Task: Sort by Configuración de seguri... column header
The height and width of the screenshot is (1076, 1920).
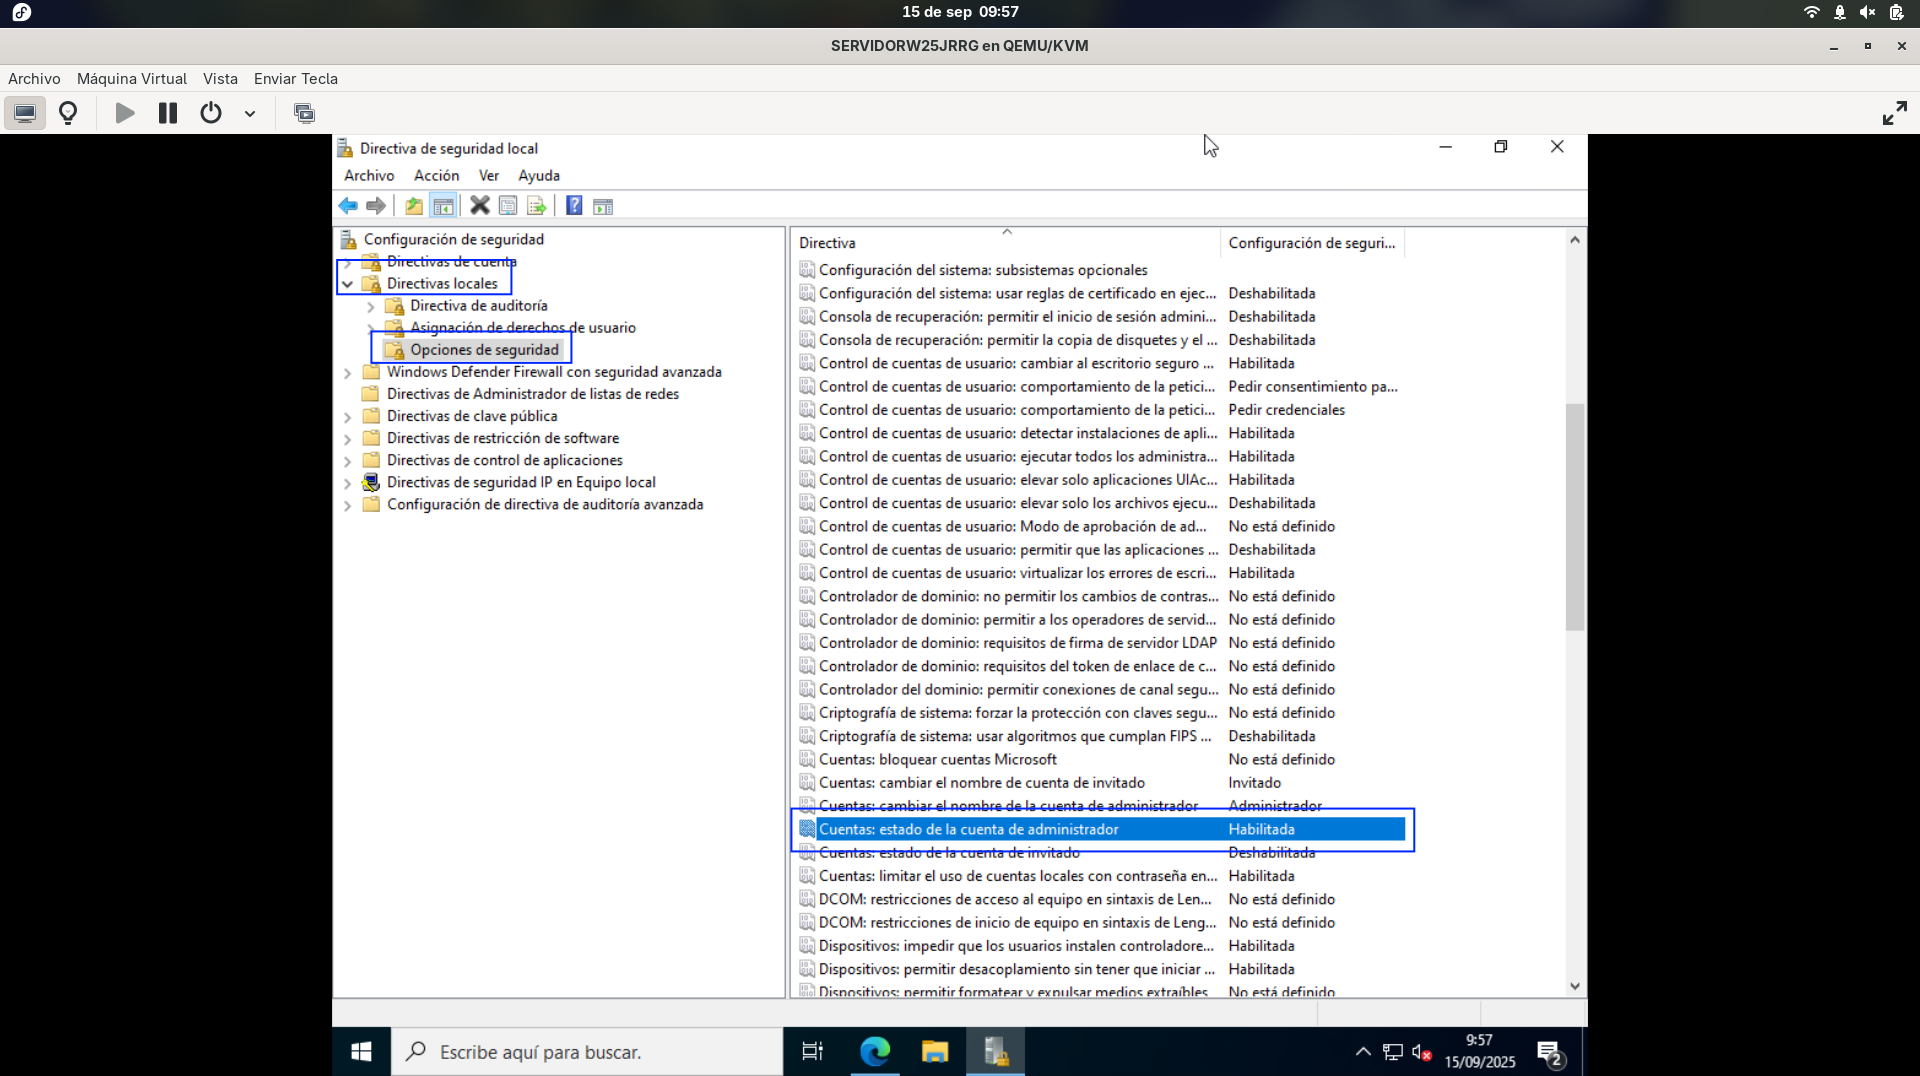Action: pyautogui.click(x=1312, y=242)
